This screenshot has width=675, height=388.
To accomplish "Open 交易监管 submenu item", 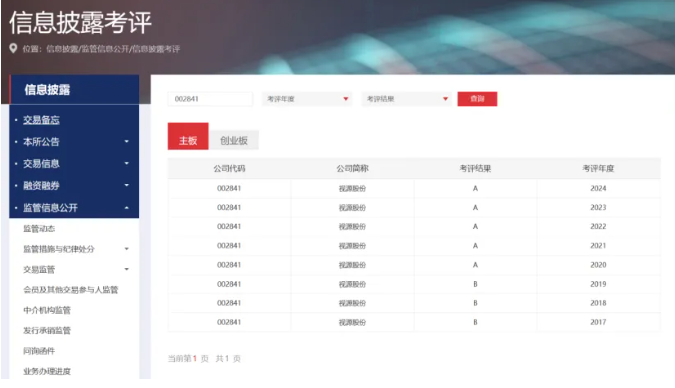I will point(39,270).
